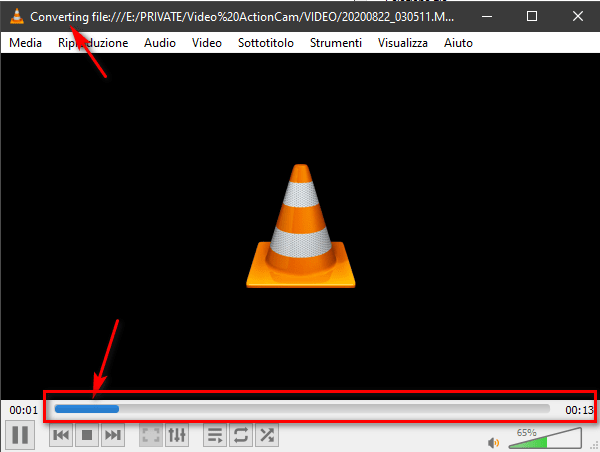The width and height of the screenshot is (600, 452).
Task: Toggle fullscreen video mode
Action: [151, 435]
